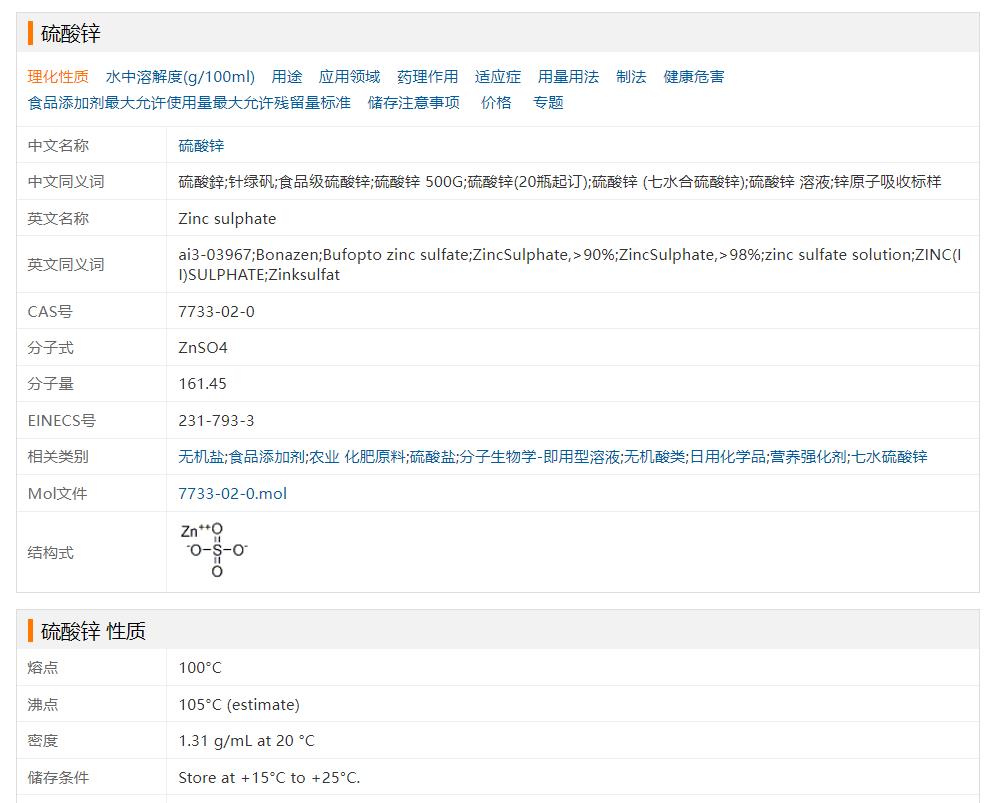Click the 理化性质 navigation link
Screen dimensions: 994x803
click(x=58, y=77)
